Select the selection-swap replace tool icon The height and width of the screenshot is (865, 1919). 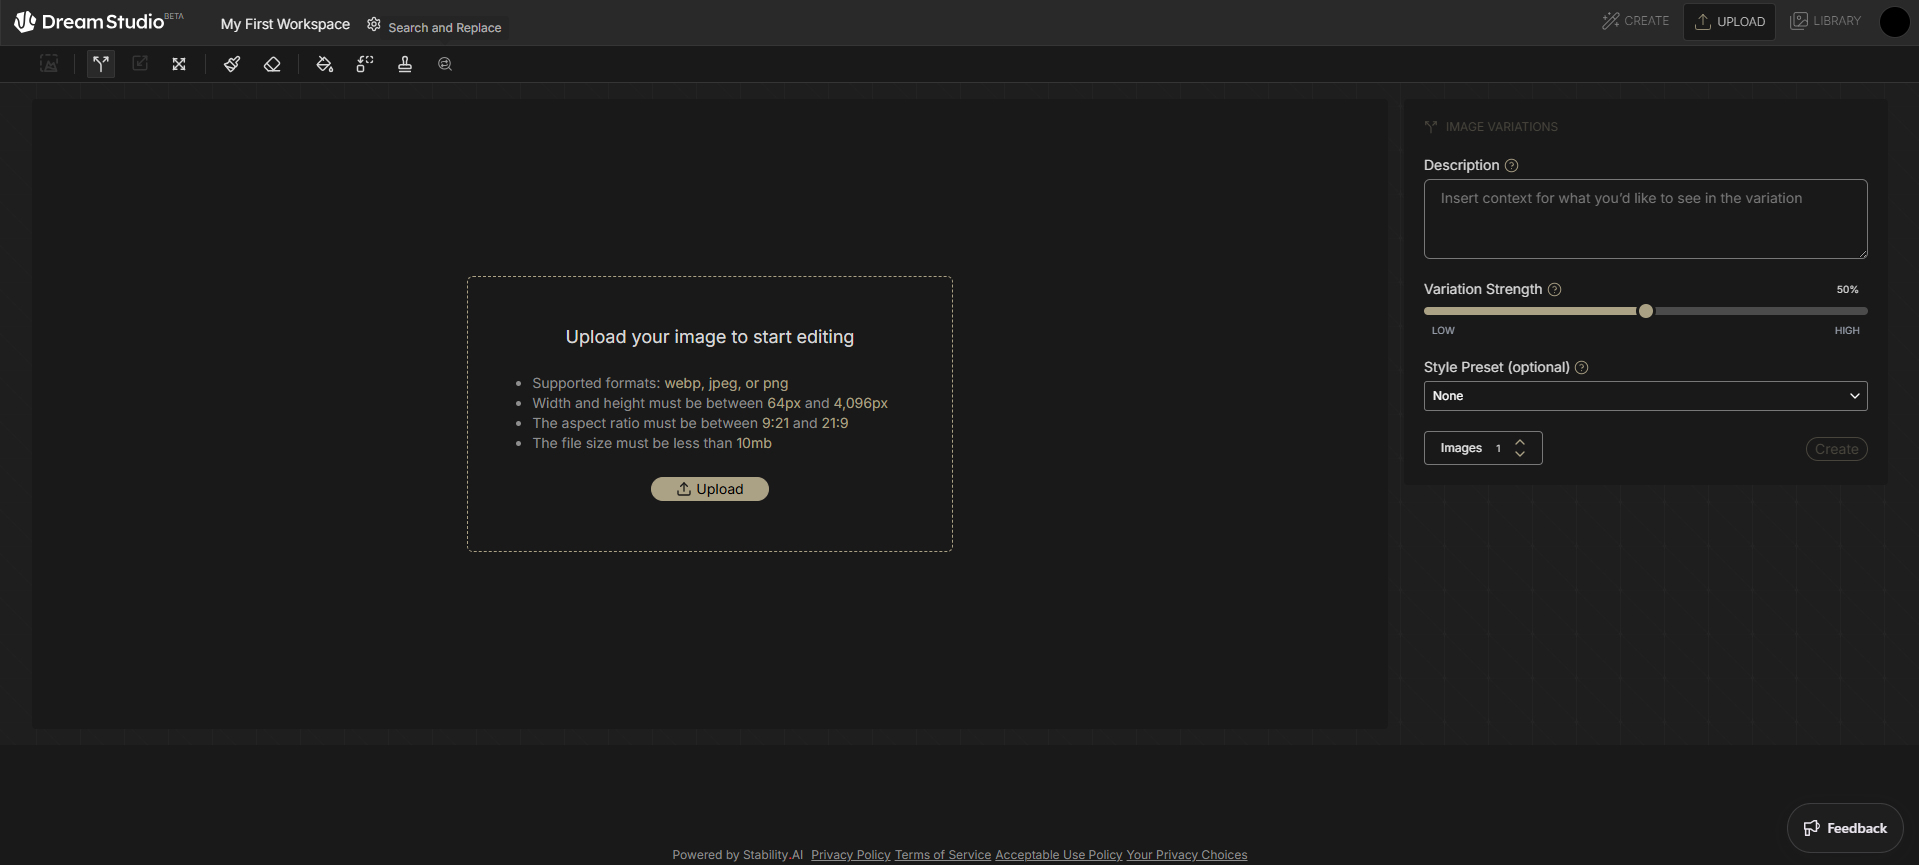(365, 64)
